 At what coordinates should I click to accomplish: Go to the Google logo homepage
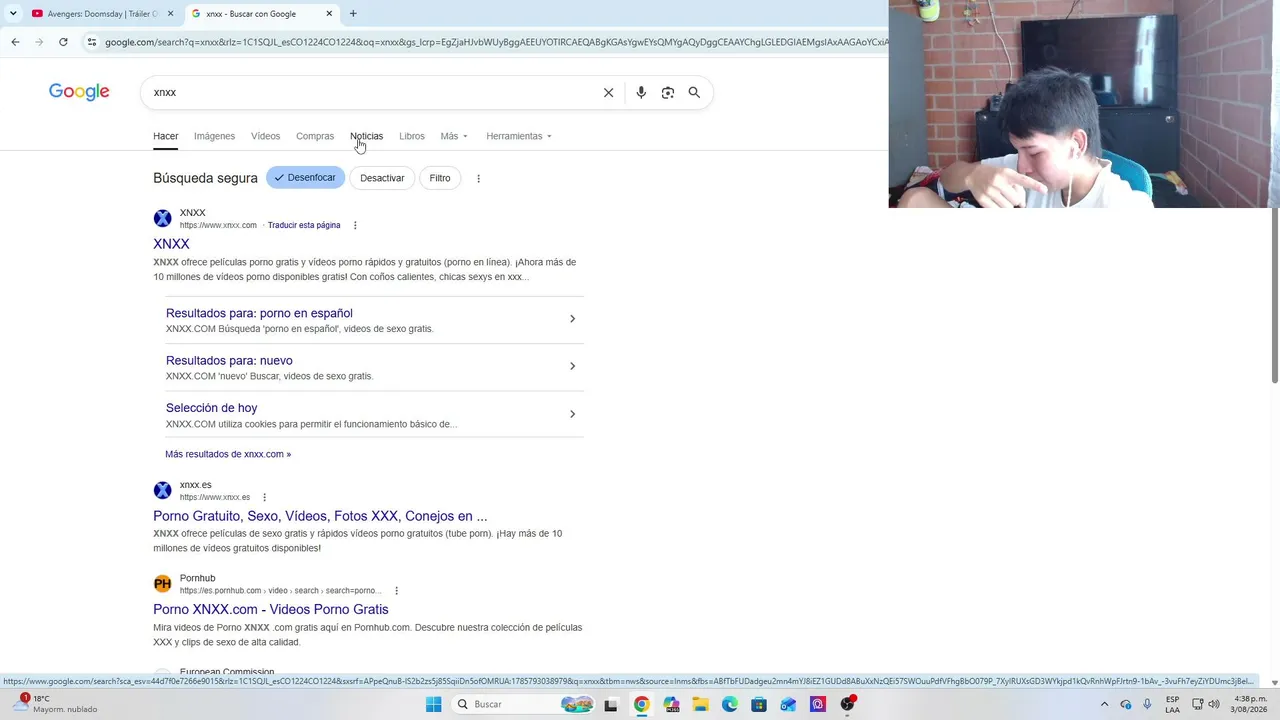[79, 92]
